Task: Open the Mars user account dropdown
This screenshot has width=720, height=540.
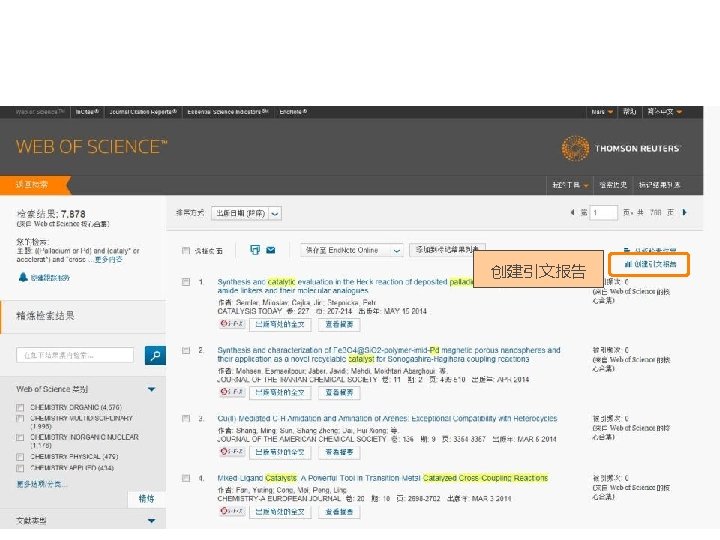Action: [x=602, y=112]
